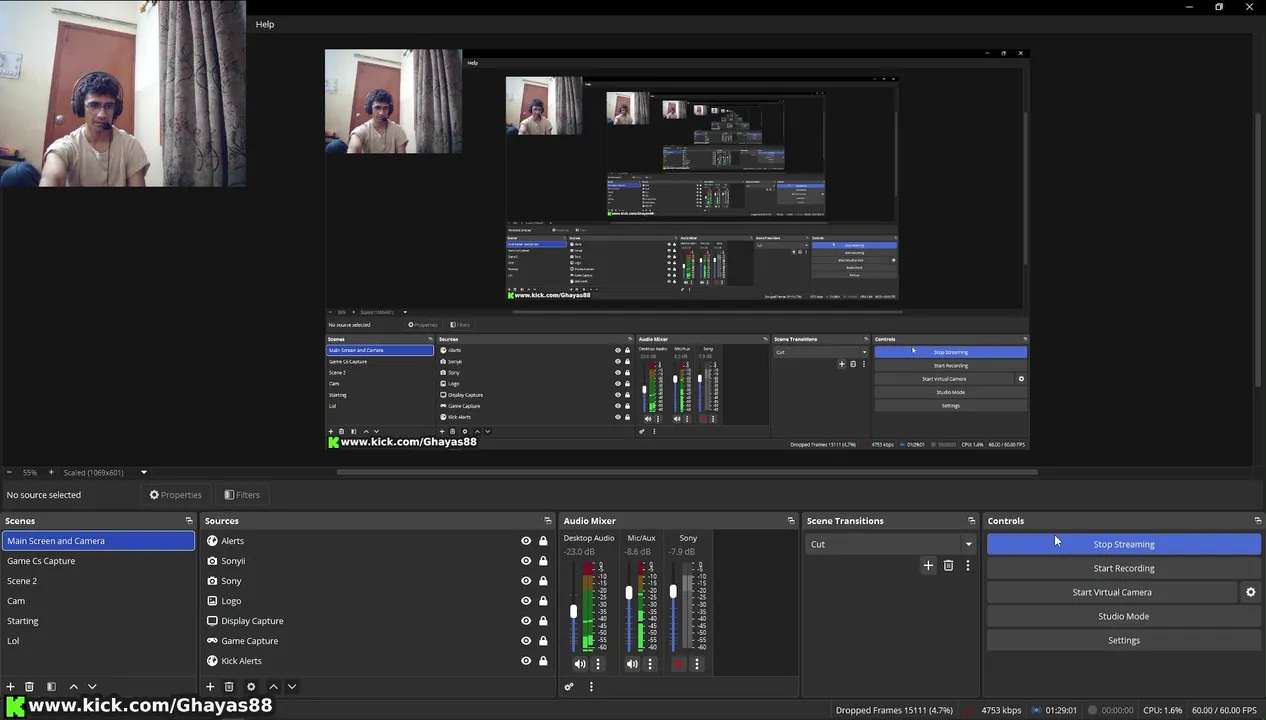The width and height of the screenshot is (1266, 720).
Task: Open the Mic/Aux three-dot options
Action: click(x=650, y=664)
